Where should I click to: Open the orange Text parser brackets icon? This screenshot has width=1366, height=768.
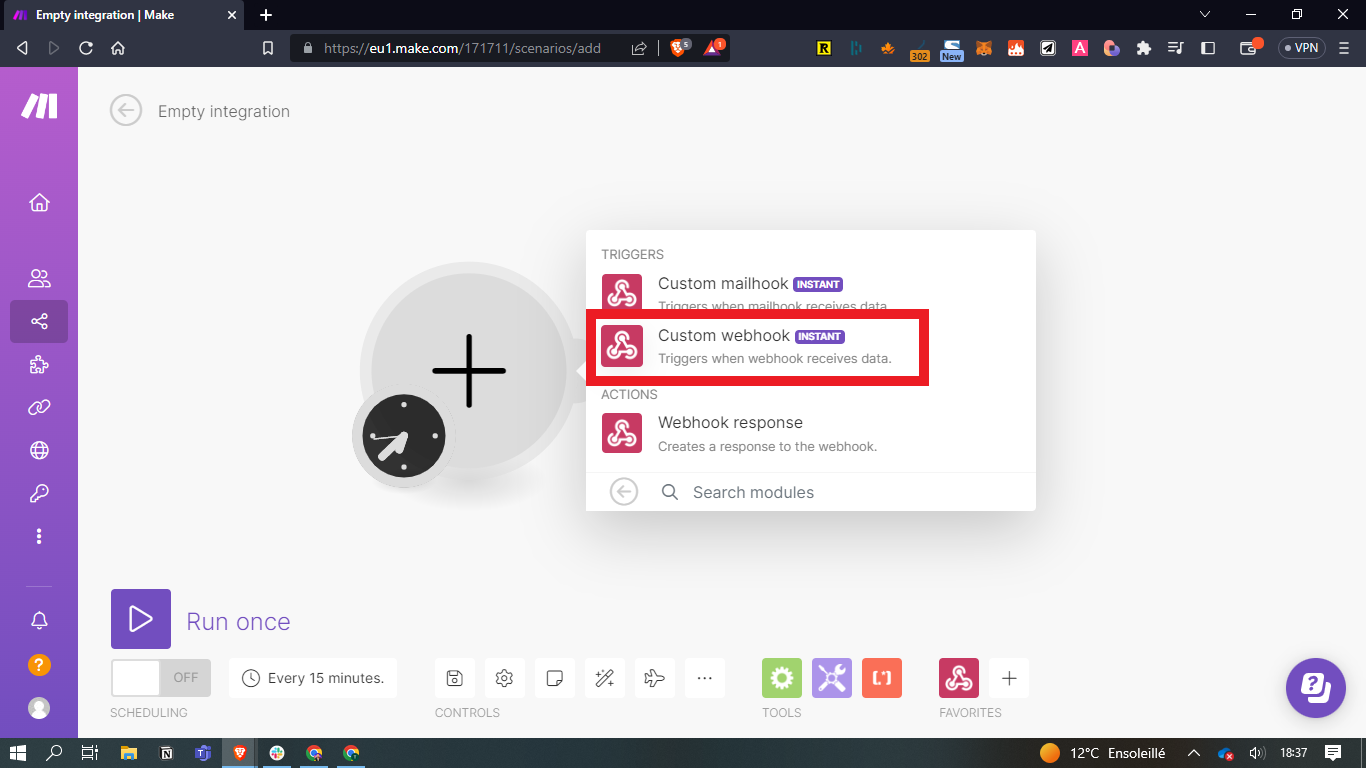tap(882, 678)
